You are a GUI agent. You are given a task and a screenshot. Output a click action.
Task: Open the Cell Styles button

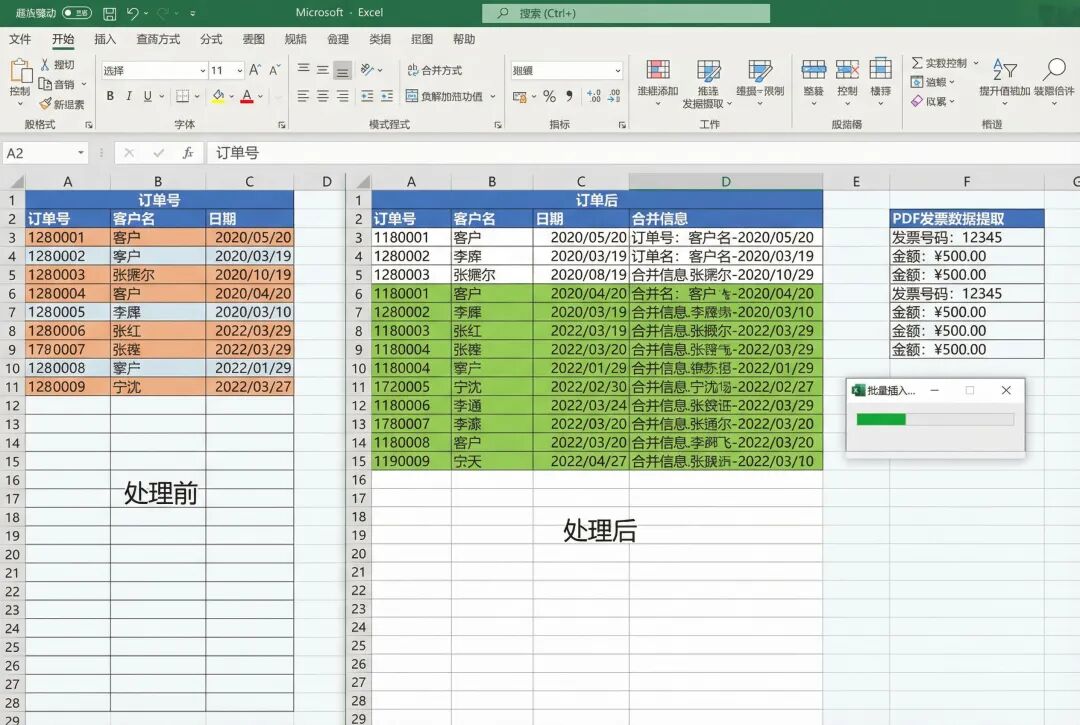[x=760, y=83]
